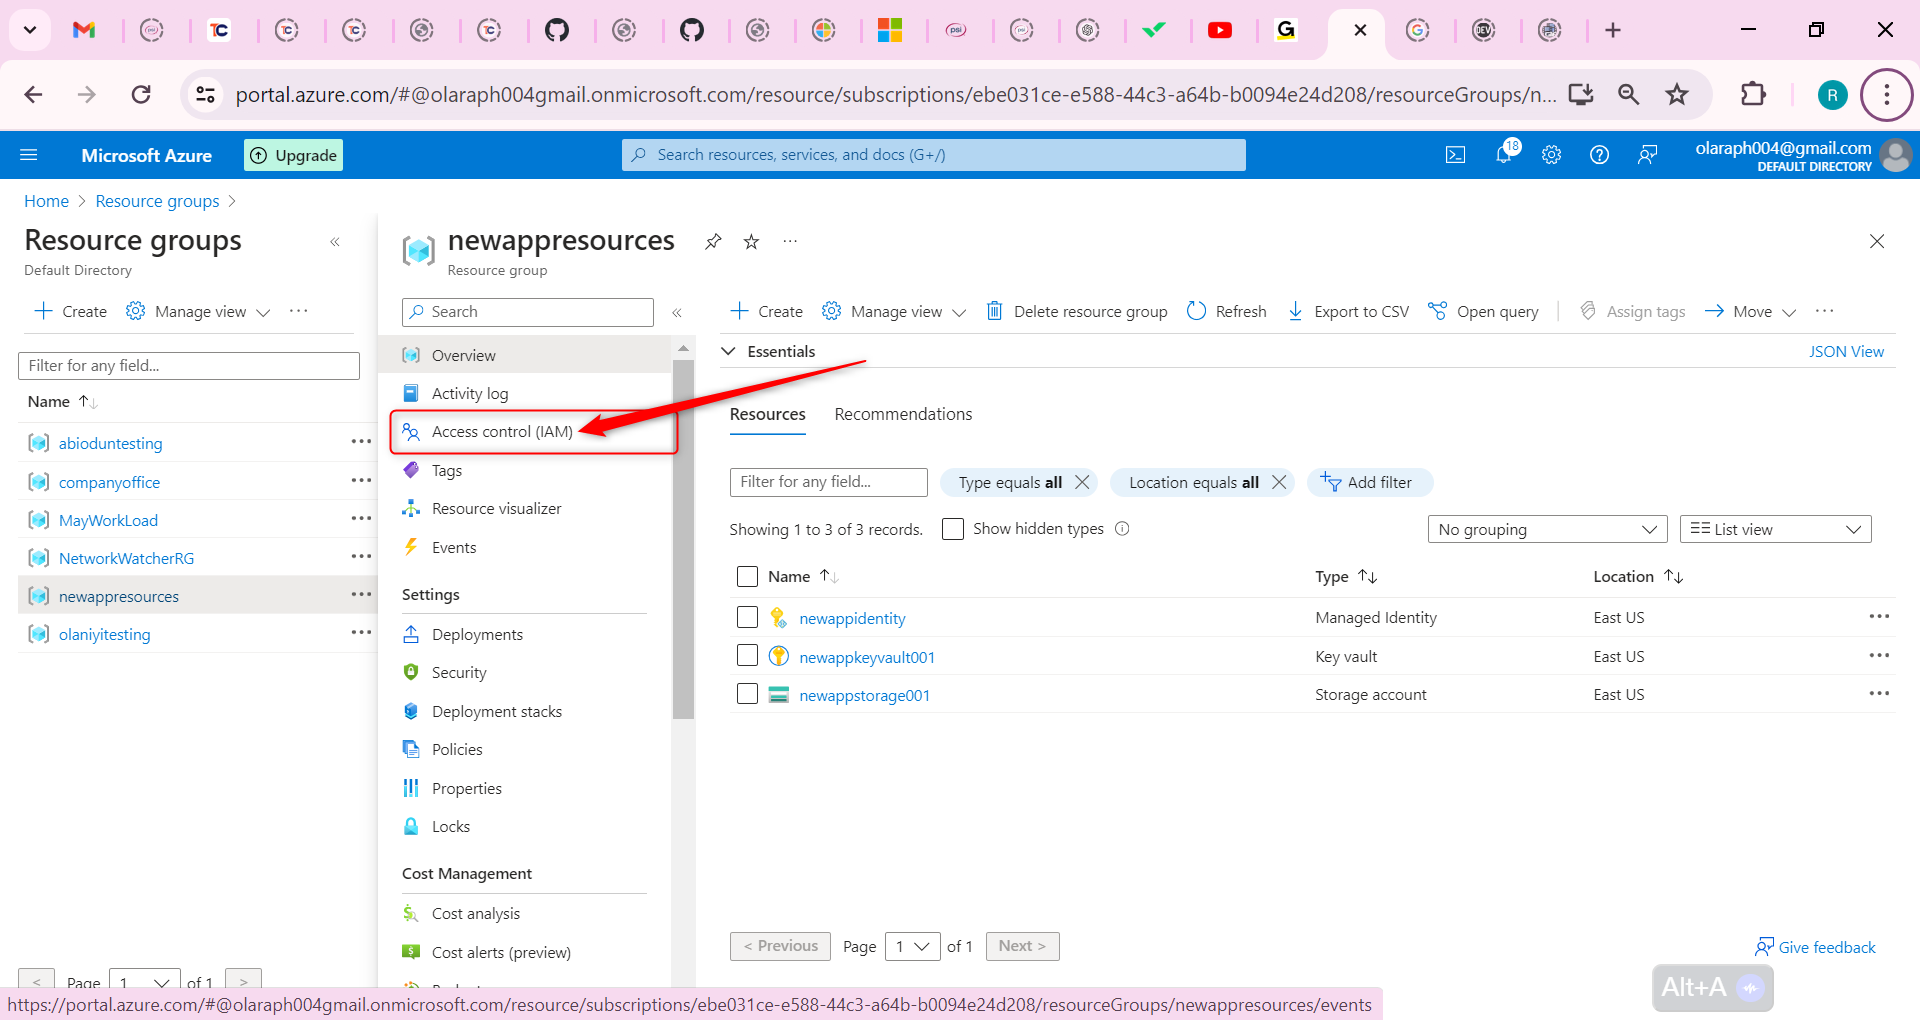The image size is (1920, 1020).
Task: Open context menu for newappkeyvault001 row
Action: (x=1879, y=656)
